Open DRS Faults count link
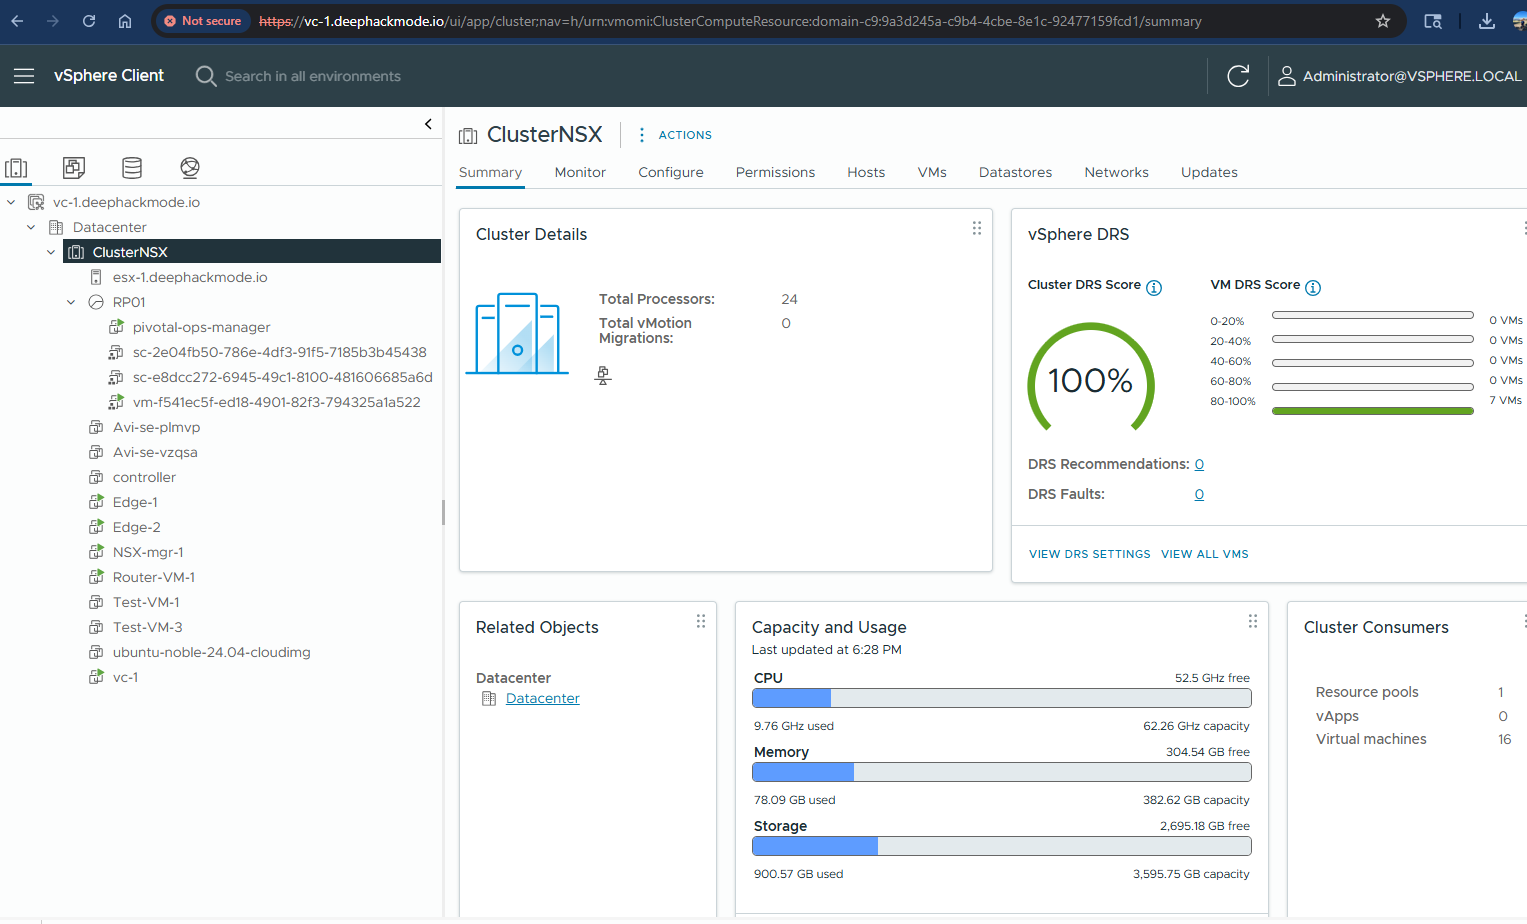Screen dimensions: 1527x924 point(1199,494)
